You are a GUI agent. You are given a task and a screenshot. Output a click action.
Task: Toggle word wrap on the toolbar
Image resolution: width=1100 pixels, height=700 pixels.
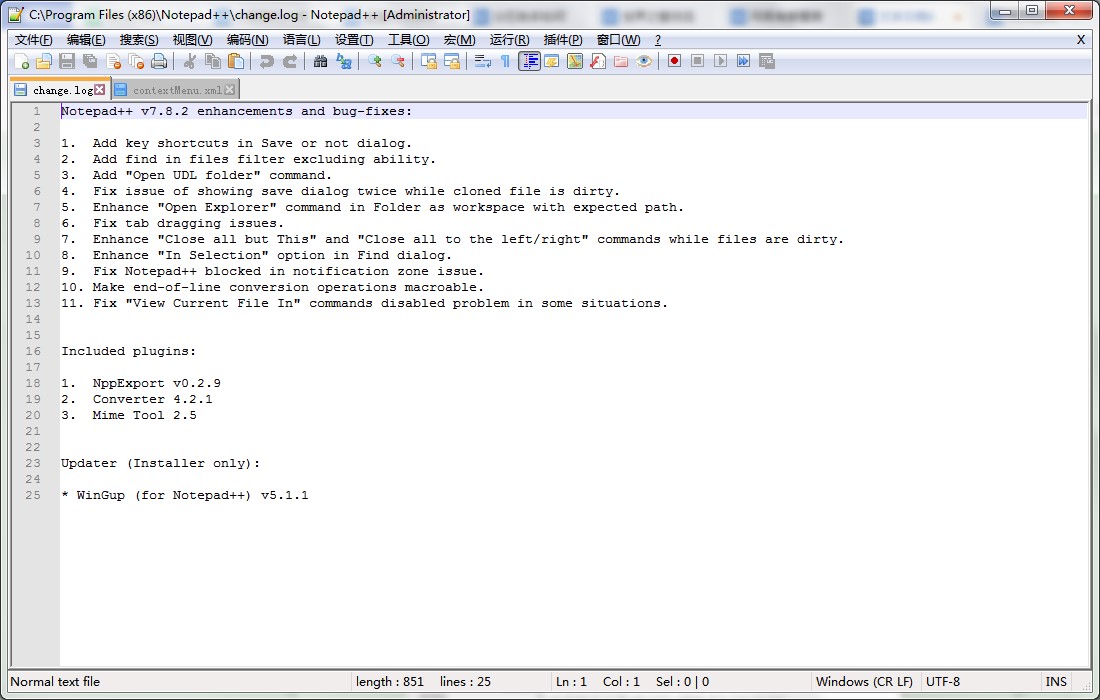click(484, 61)
